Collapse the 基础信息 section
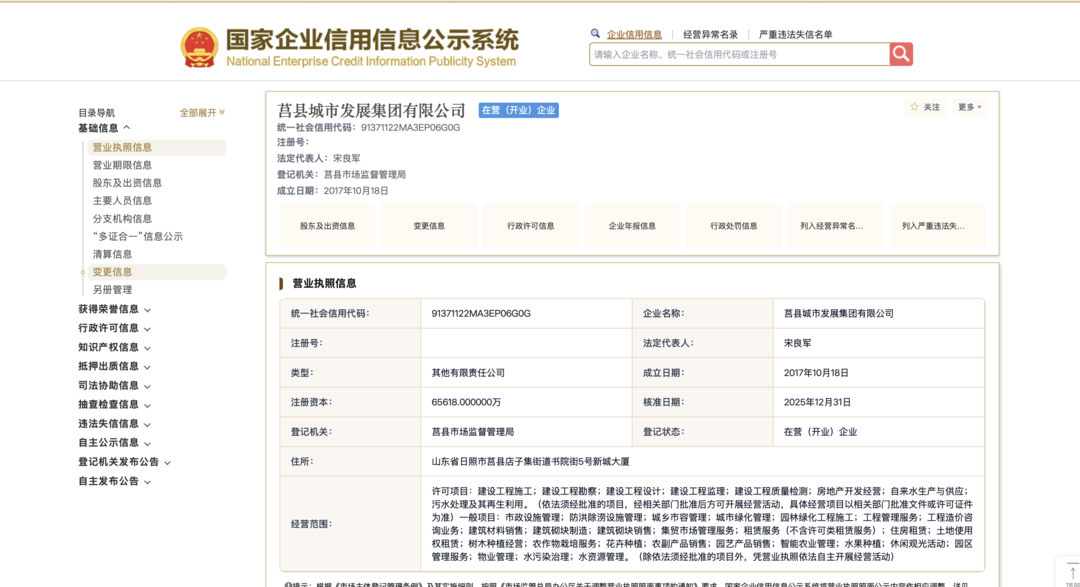Screen dimensions: 1080x587 (104, 128)
